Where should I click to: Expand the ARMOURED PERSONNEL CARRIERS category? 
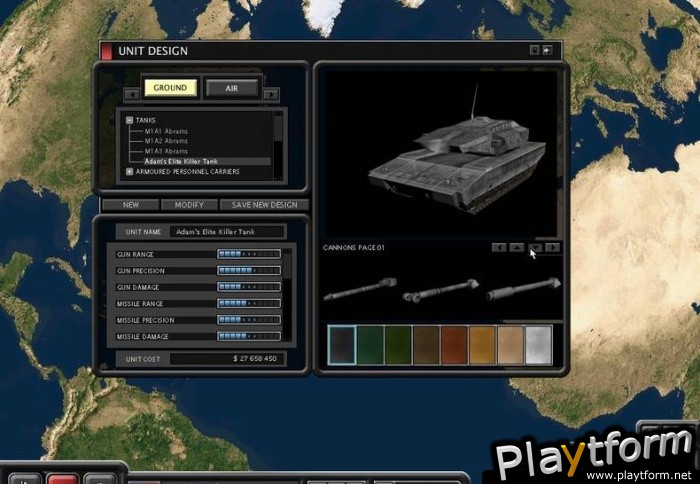[129, 171]
